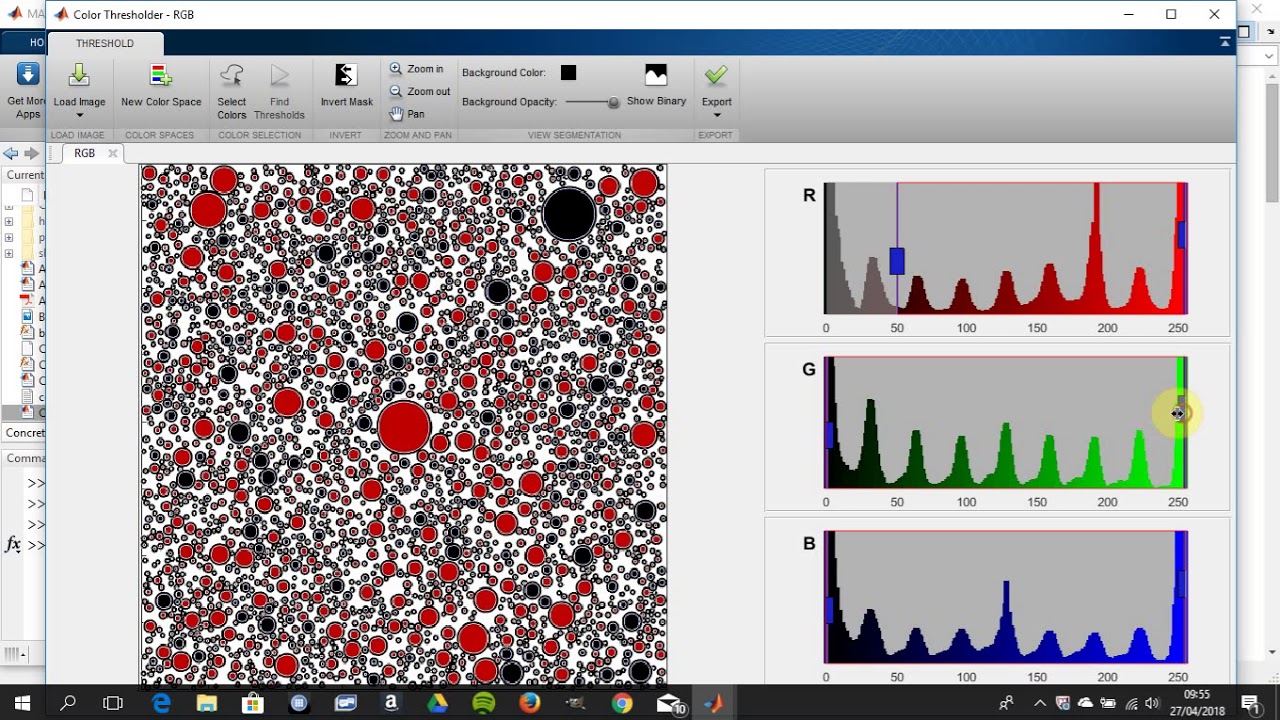Screen dimensions: 1280x720
Task: Open the Windows Start menu
Action: [22, 703]
